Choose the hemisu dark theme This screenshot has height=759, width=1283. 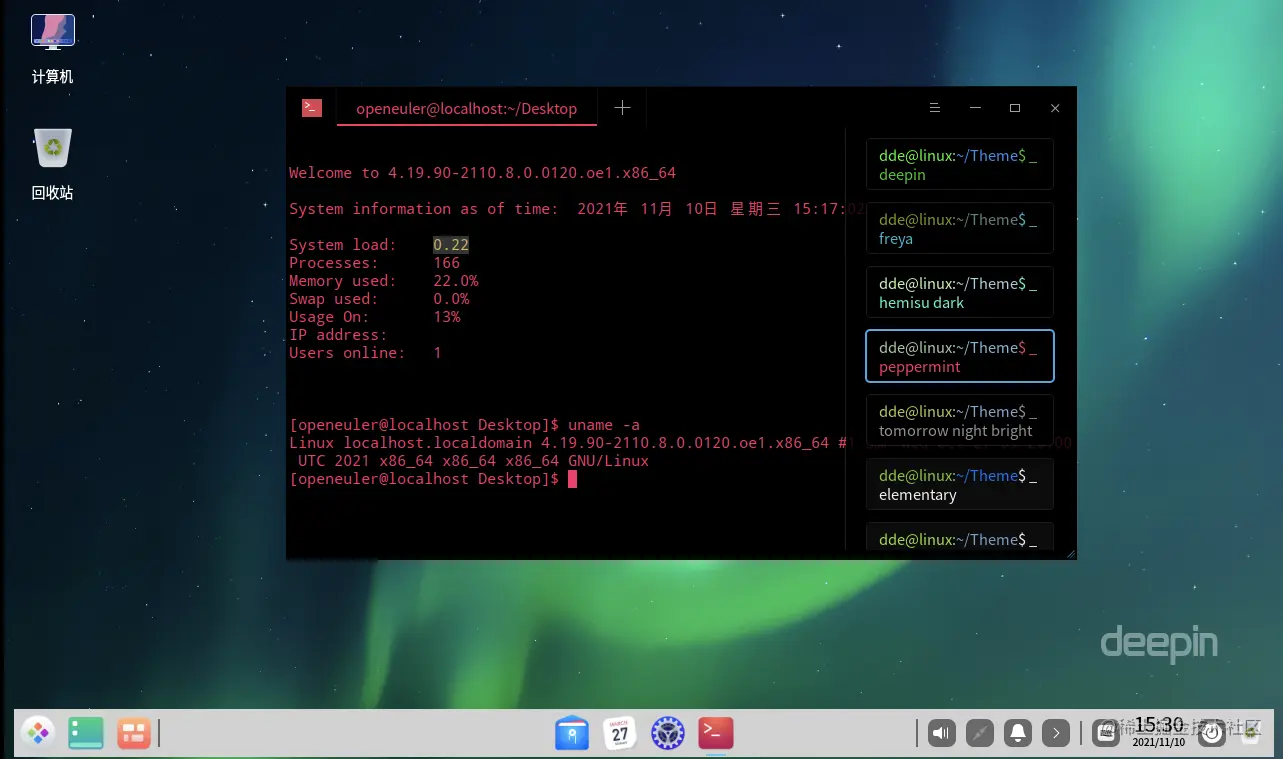point(959,292)
